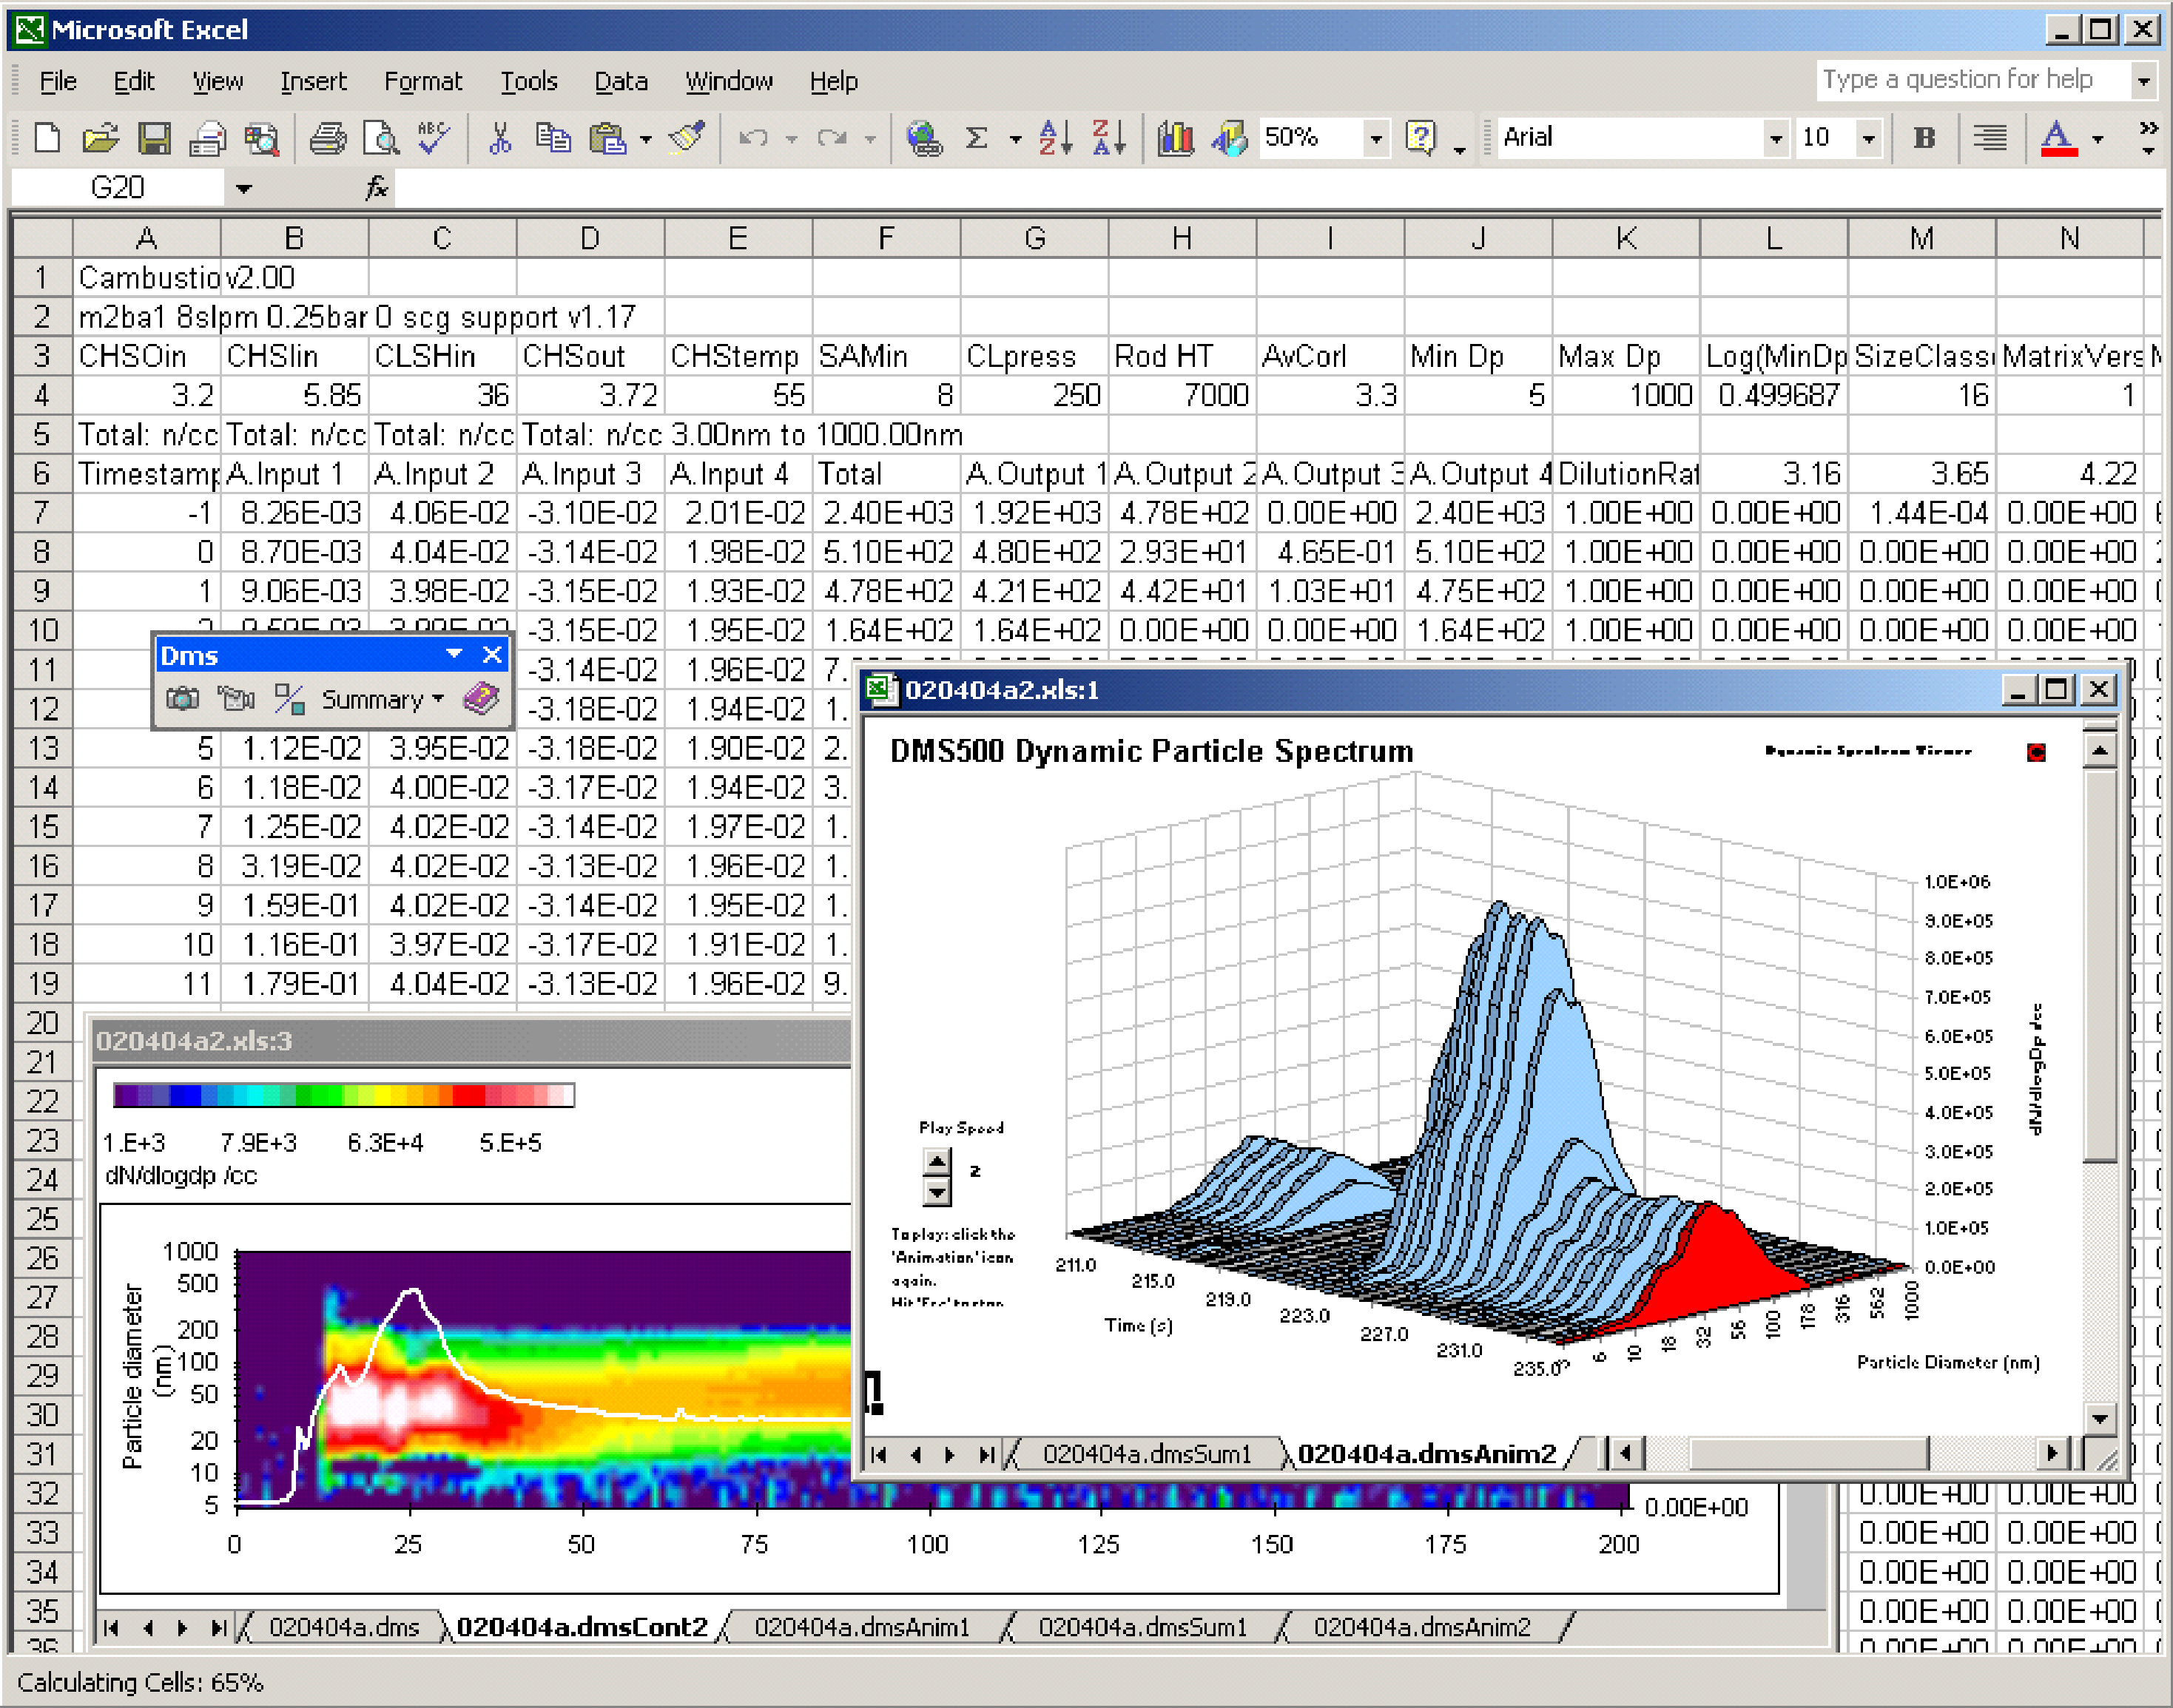Click cell with value 0.499687
The image size is (2173, 1708).
(x=1774, y=395)
